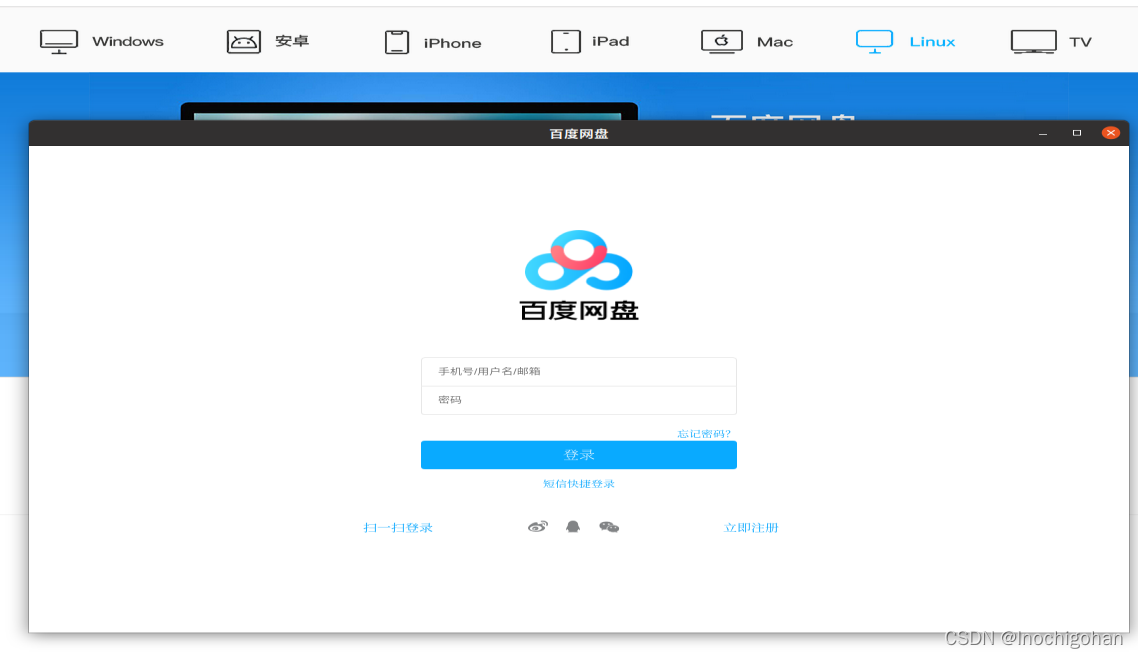Select the iPhone platform tab
Screen dimensions: 1138x658
point(433,42)
